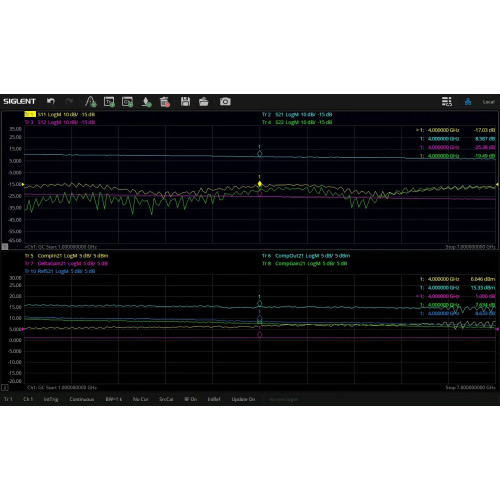Add a new channel using the Ch icon
Viewport: 500px width, 500px height.
pos(127,102)
